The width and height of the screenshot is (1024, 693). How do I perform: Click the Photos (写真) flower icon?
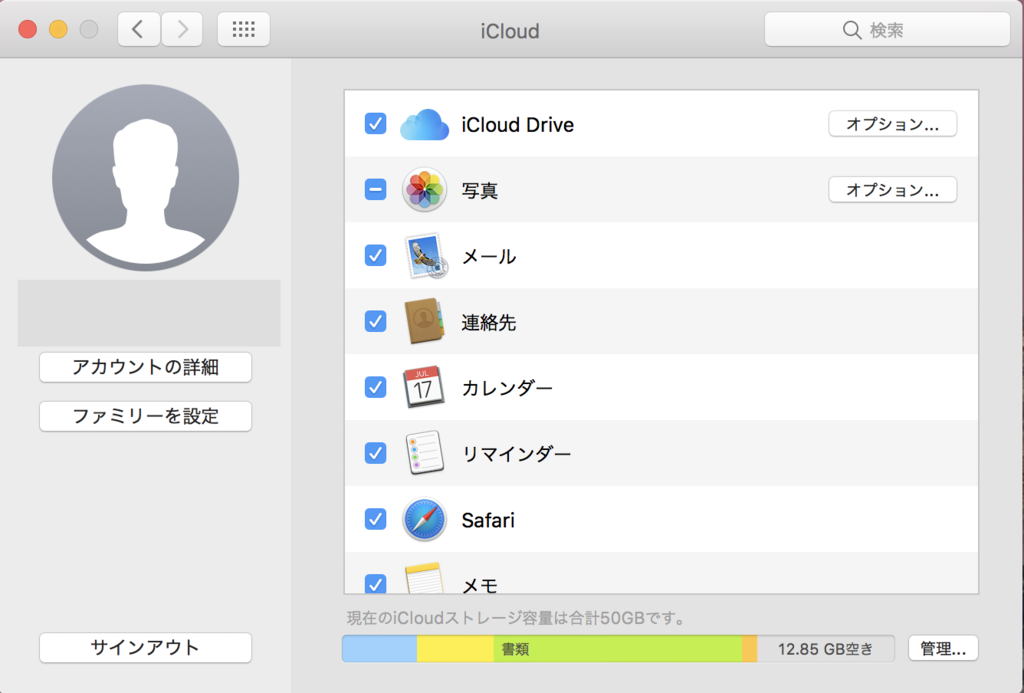coord(424,190)
